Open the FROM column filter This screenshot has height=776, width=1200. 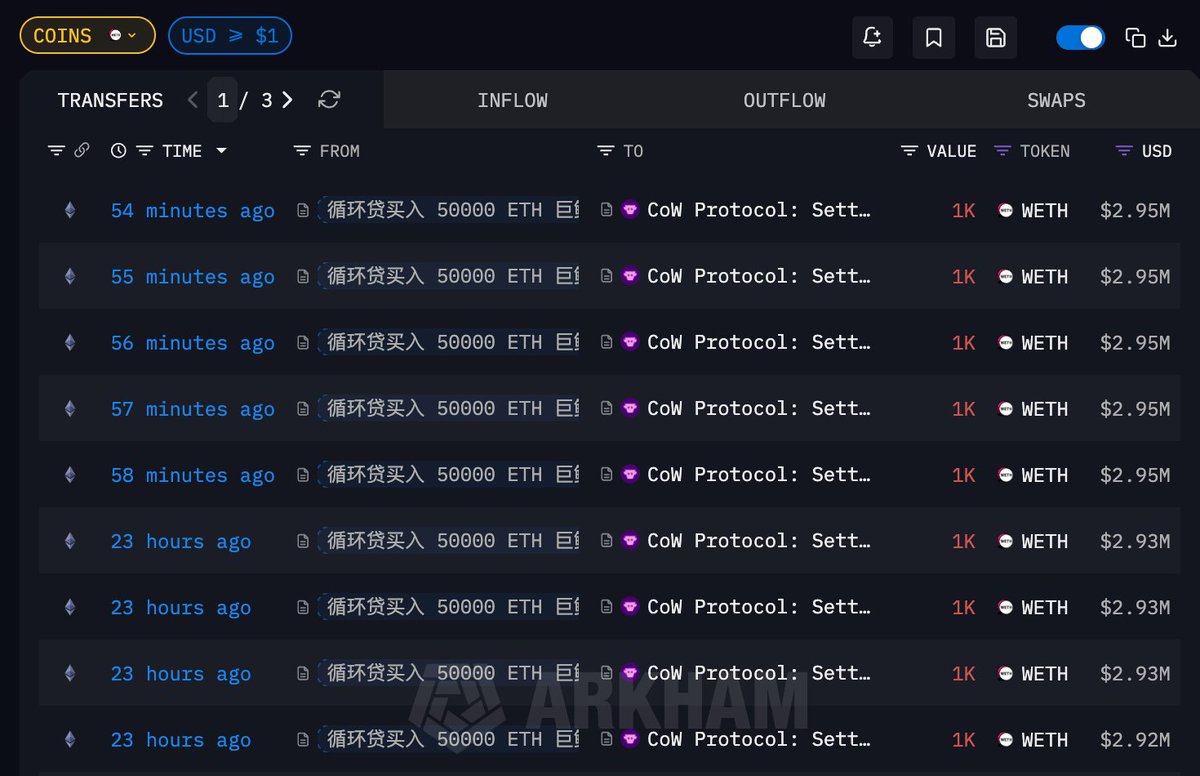click(302, 150)
